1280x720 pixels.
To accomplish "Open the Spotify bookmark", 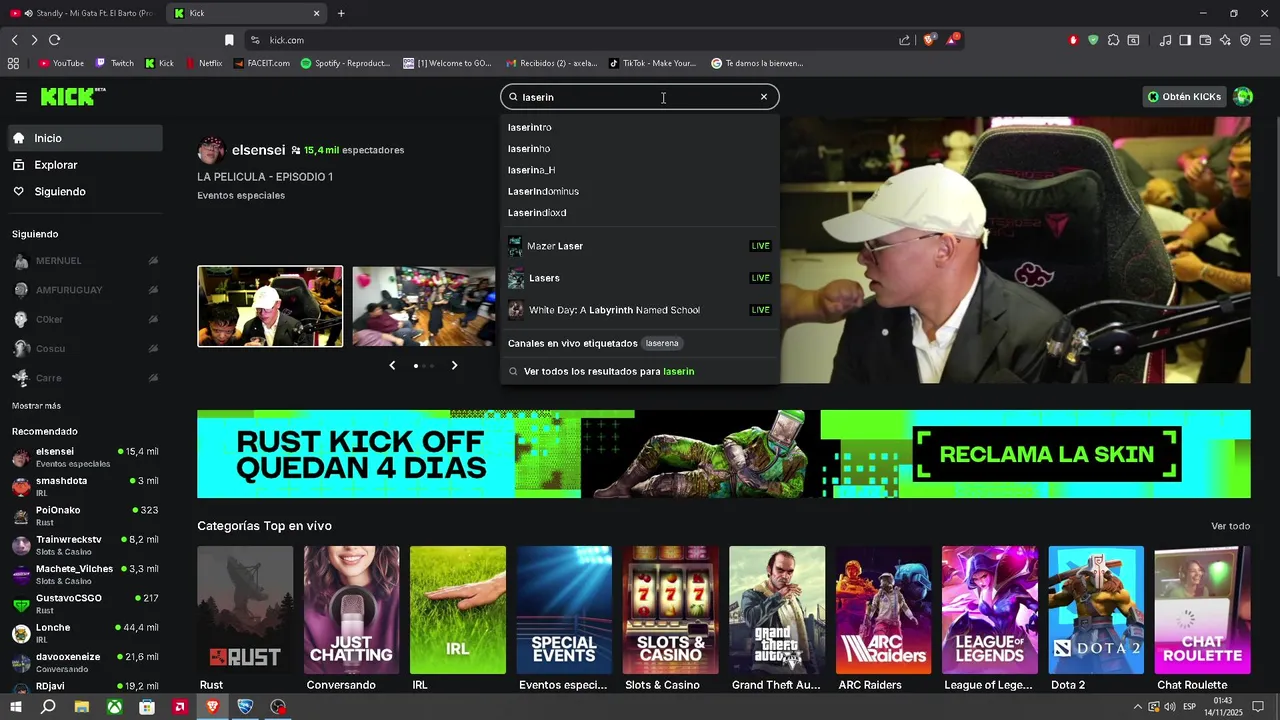I will [345, 63].
